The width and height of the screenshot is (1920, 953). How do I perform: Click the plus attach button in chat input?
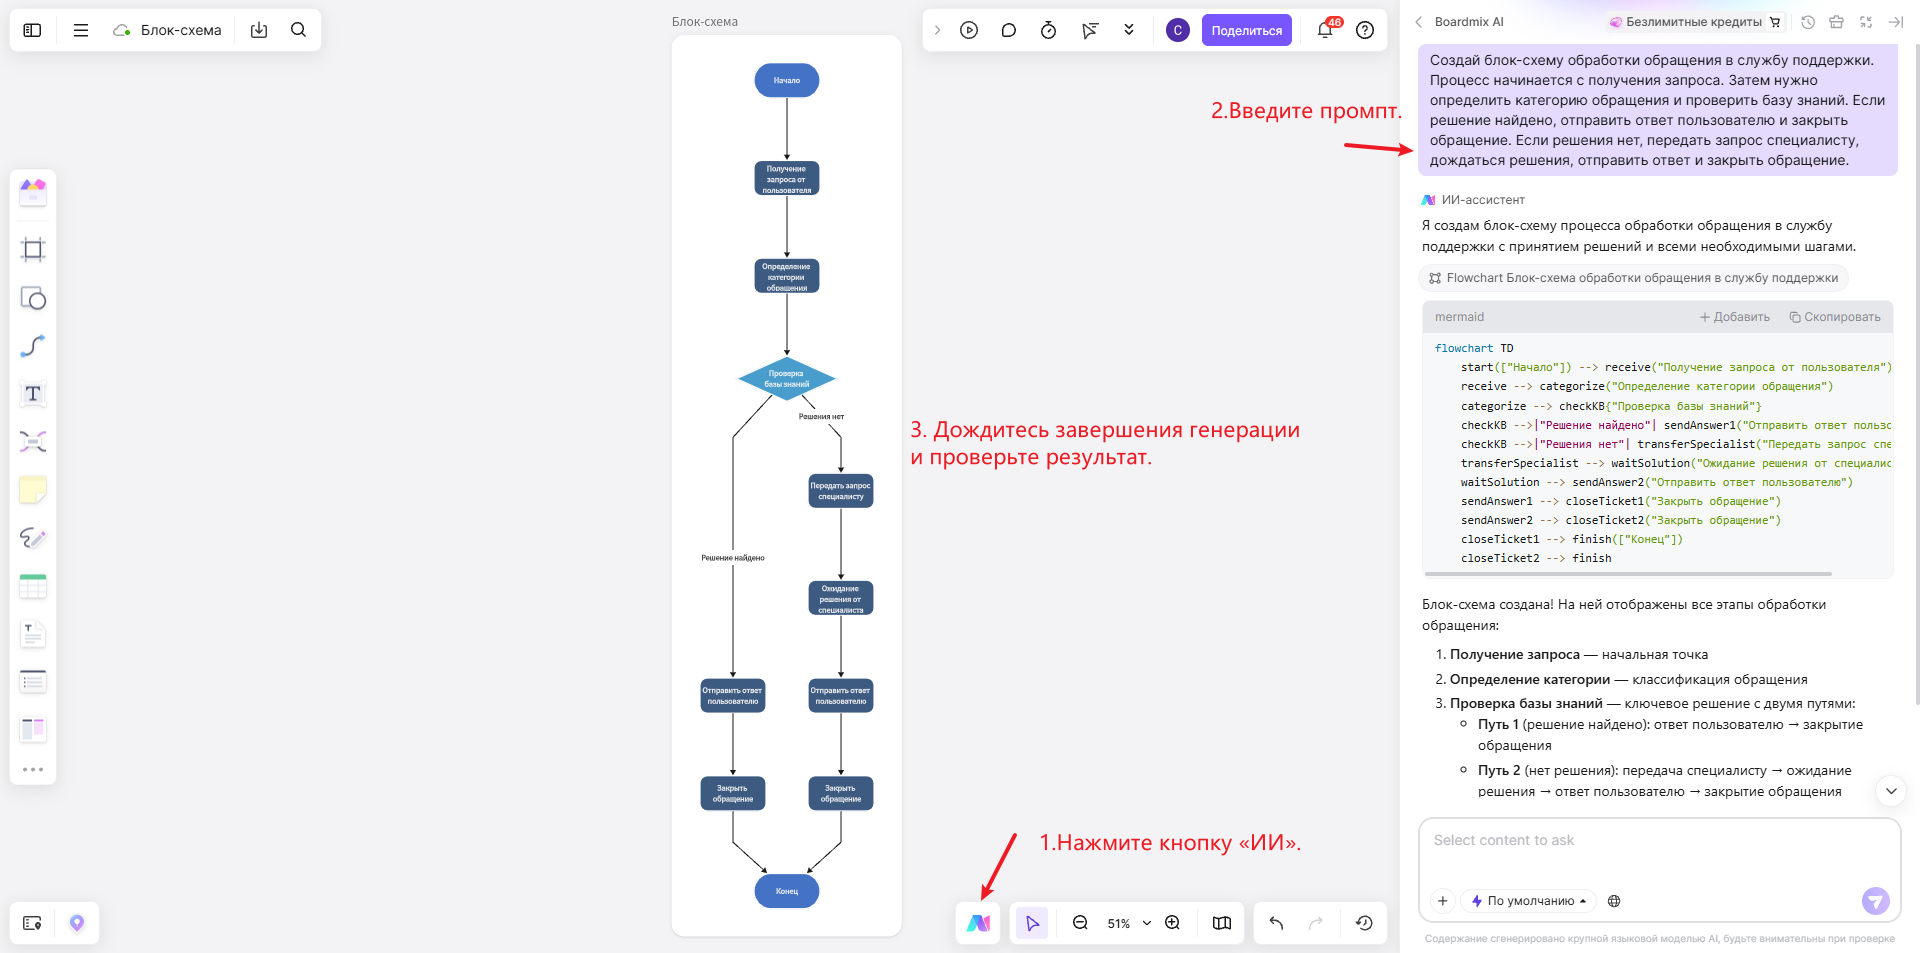[x=1442, y=901]
